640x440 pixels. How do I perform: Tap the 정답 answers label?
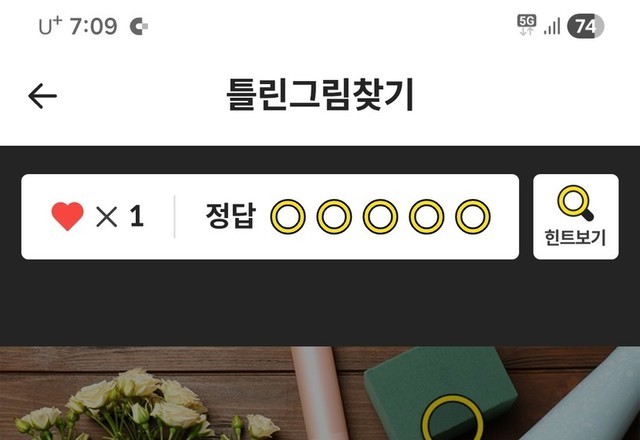[x=231, y=216]
